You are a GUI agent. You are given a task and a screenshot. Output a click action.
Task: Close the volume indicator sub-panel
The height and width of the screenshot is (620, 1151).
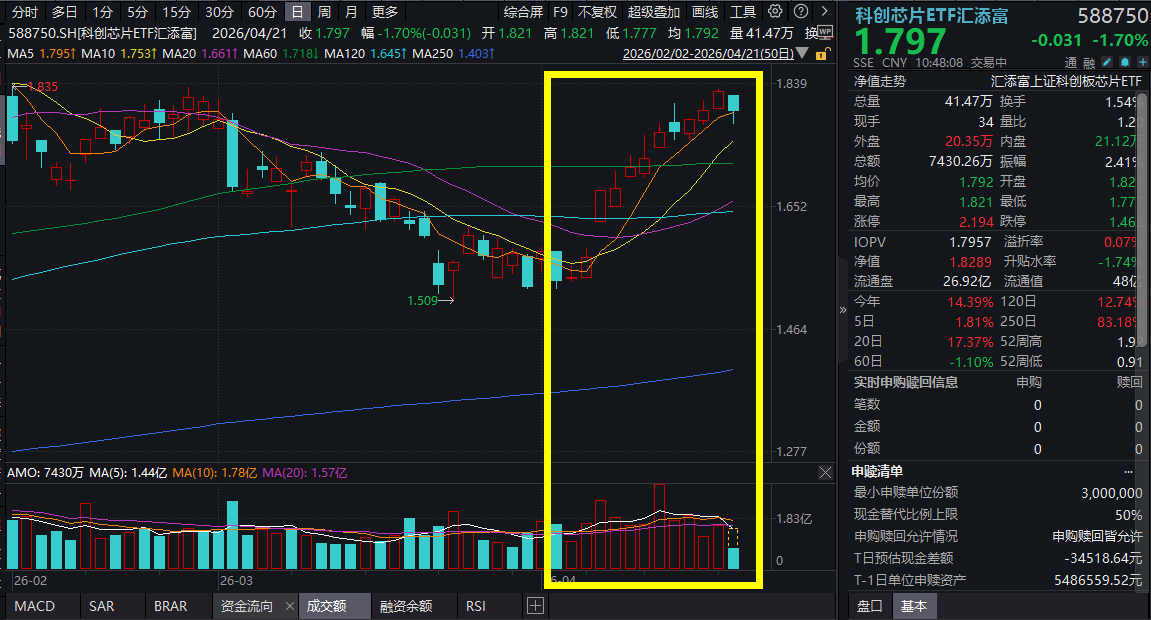[825, 472]
